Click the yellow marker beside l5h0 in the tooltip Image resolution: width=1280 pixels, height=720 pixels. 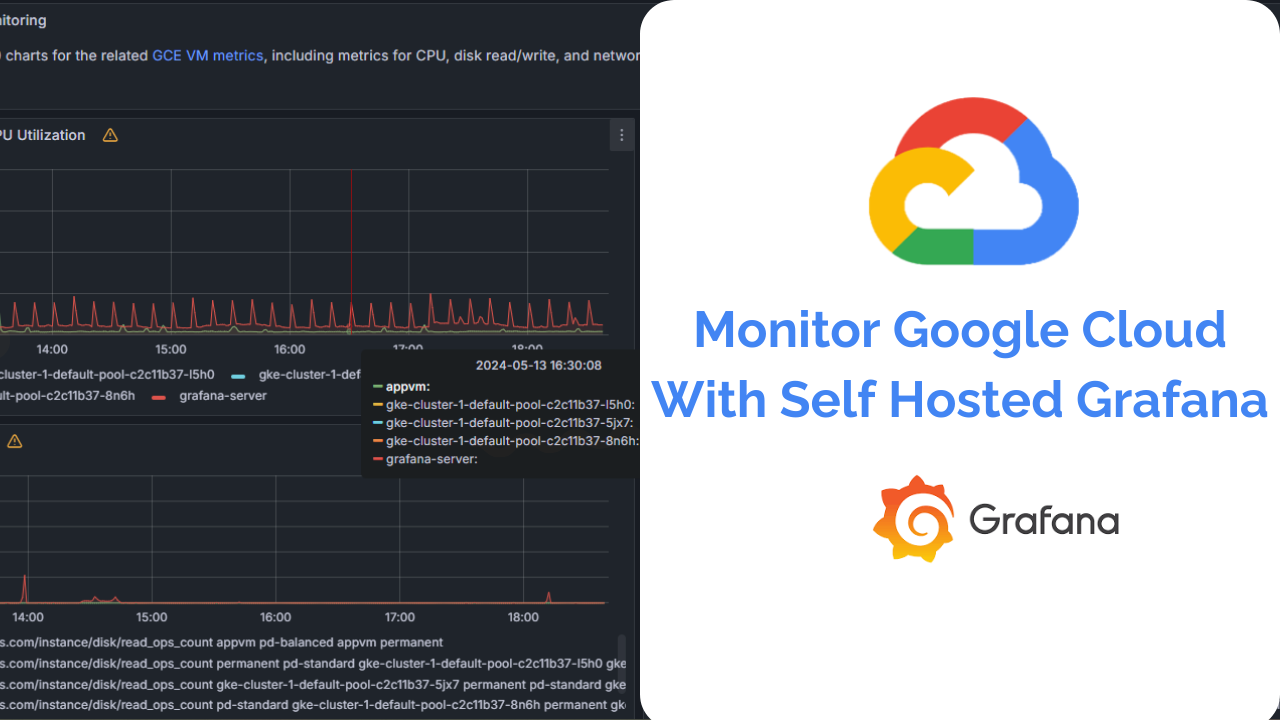(377, 404)
